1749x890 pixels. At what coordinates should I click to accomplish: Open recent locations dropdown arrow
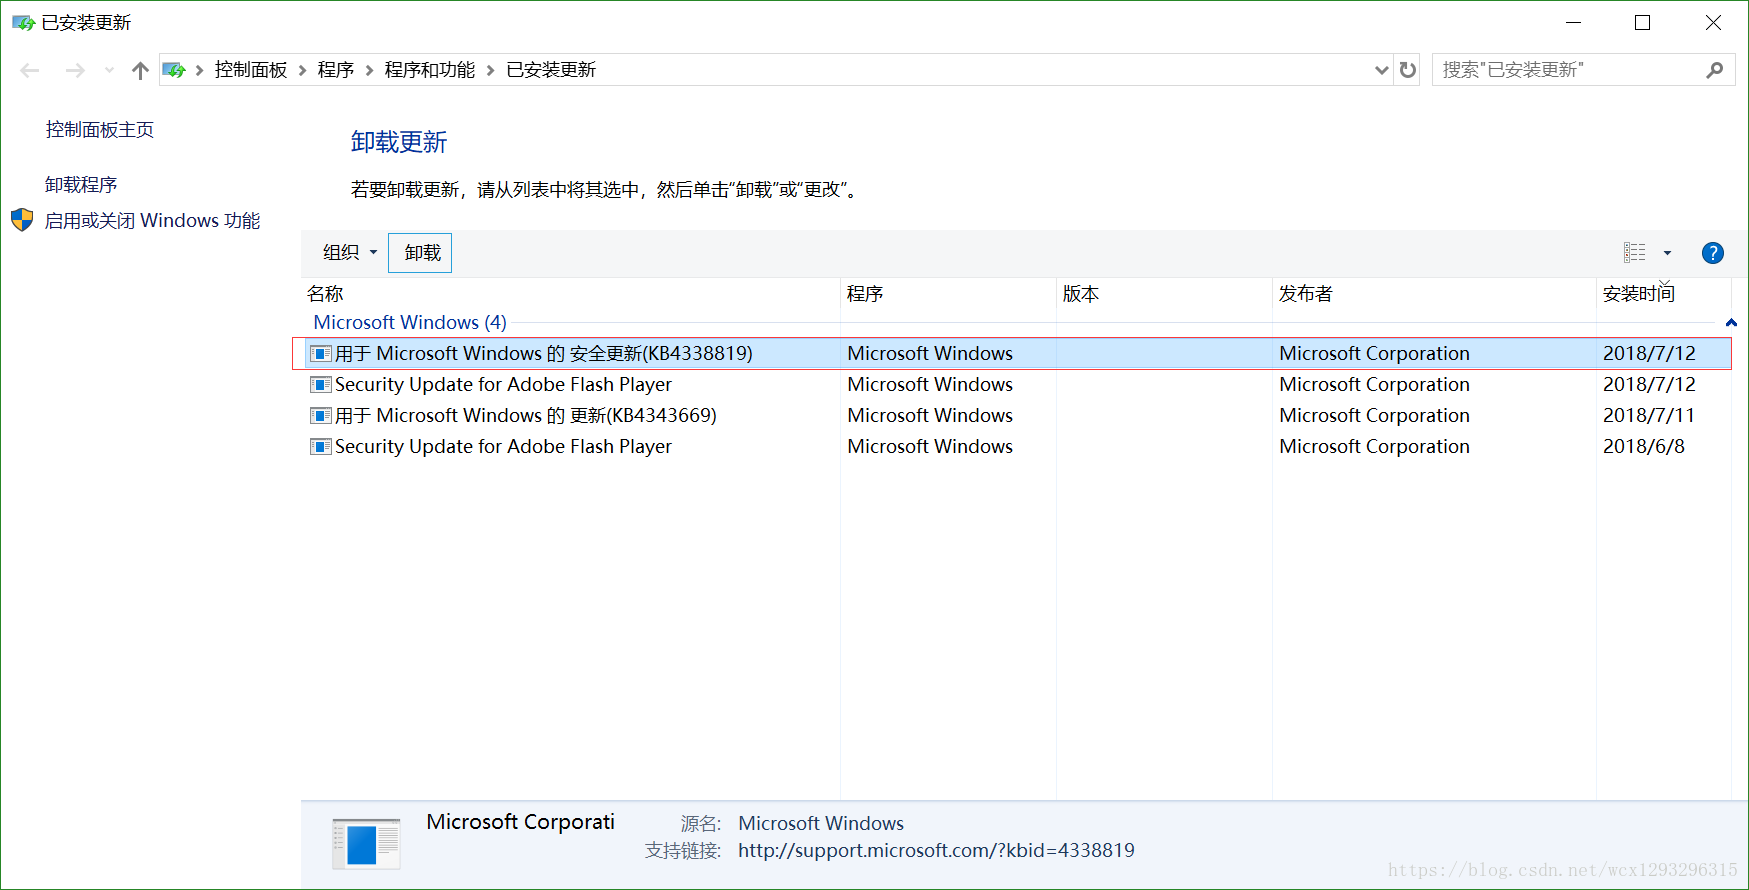click(109, 70)
